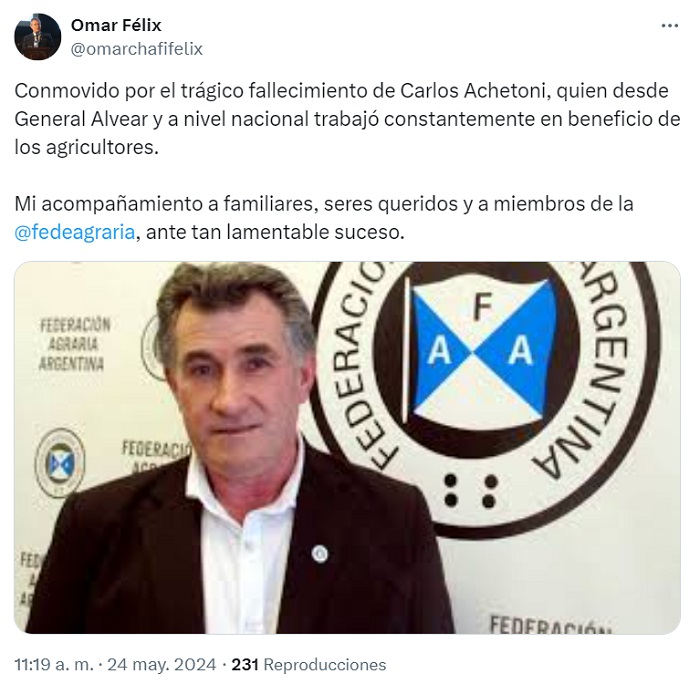Click the lapel pin on the dark jacket
Screen dimensions: 700x684
(x=320, y=554)
